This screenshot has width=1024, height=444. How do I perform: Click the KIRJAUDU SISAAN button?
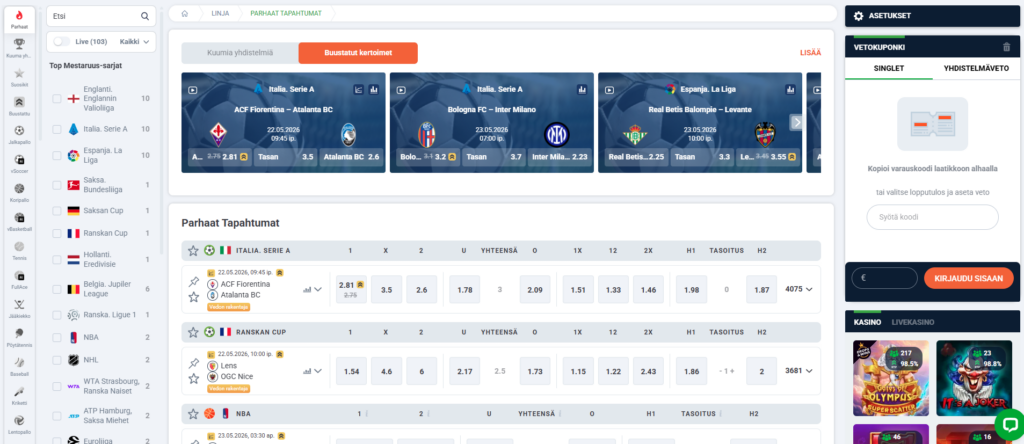[968, 278]
